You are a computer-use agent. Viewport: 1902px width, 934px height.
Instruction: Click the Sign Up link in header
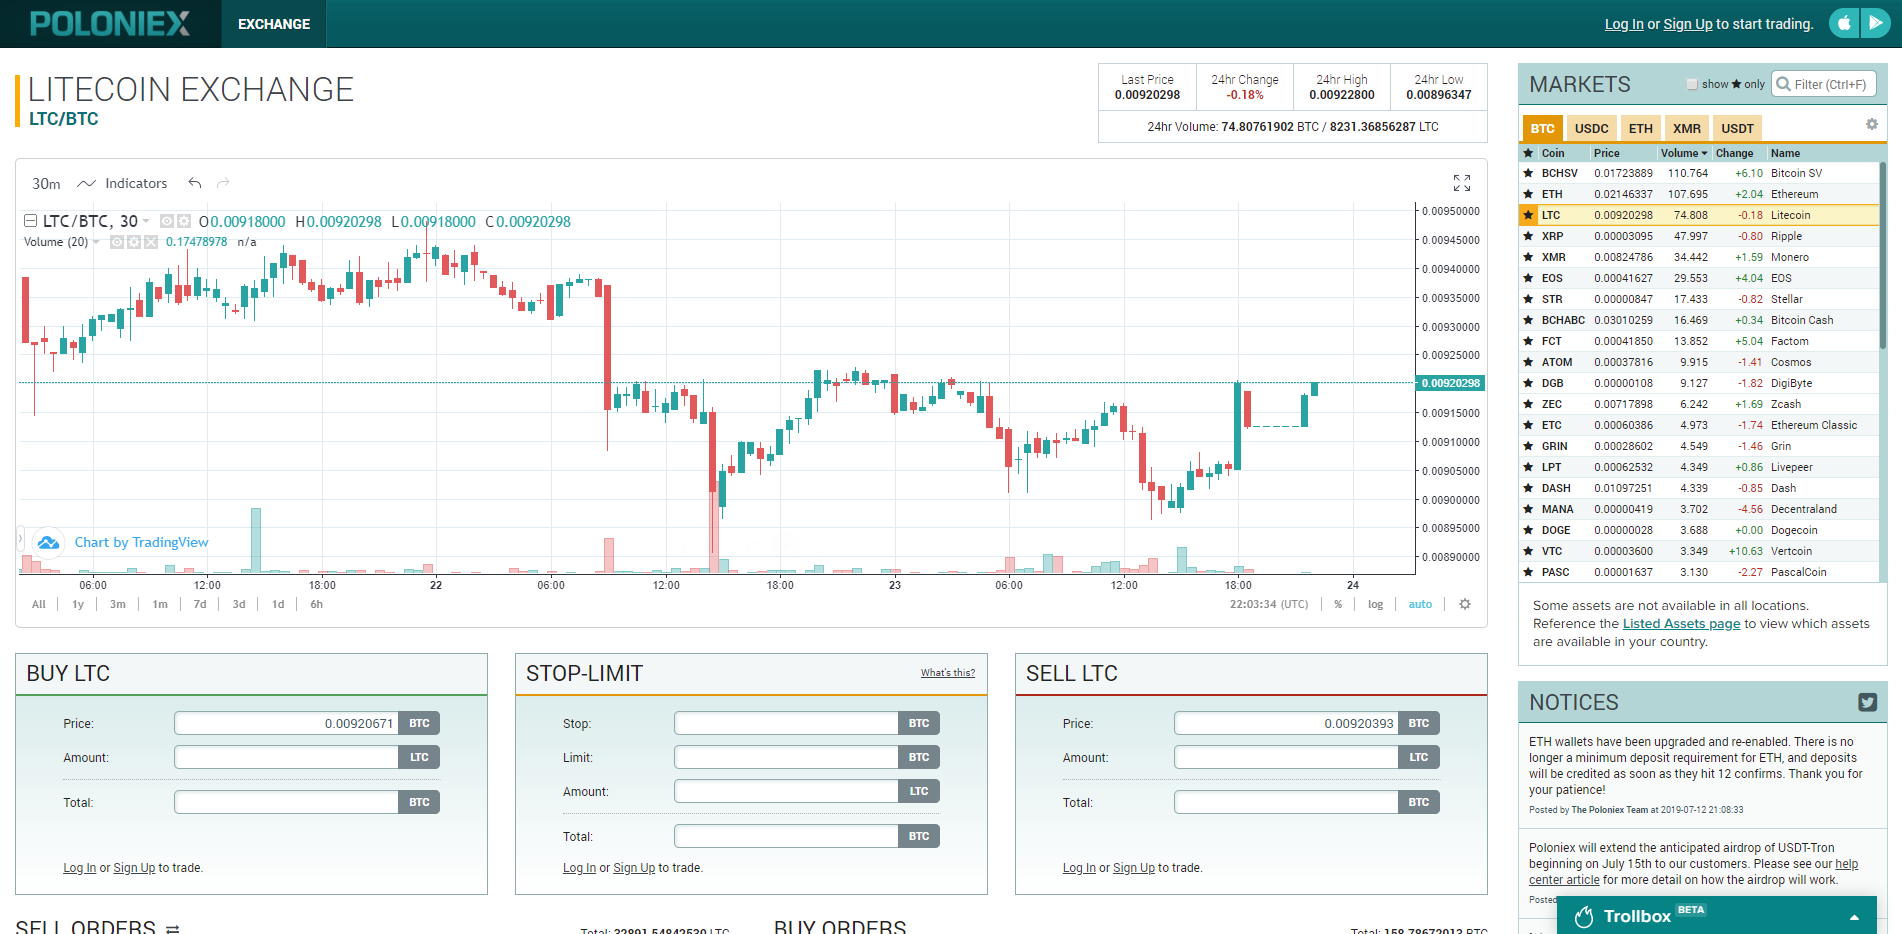coord(1688,24)
